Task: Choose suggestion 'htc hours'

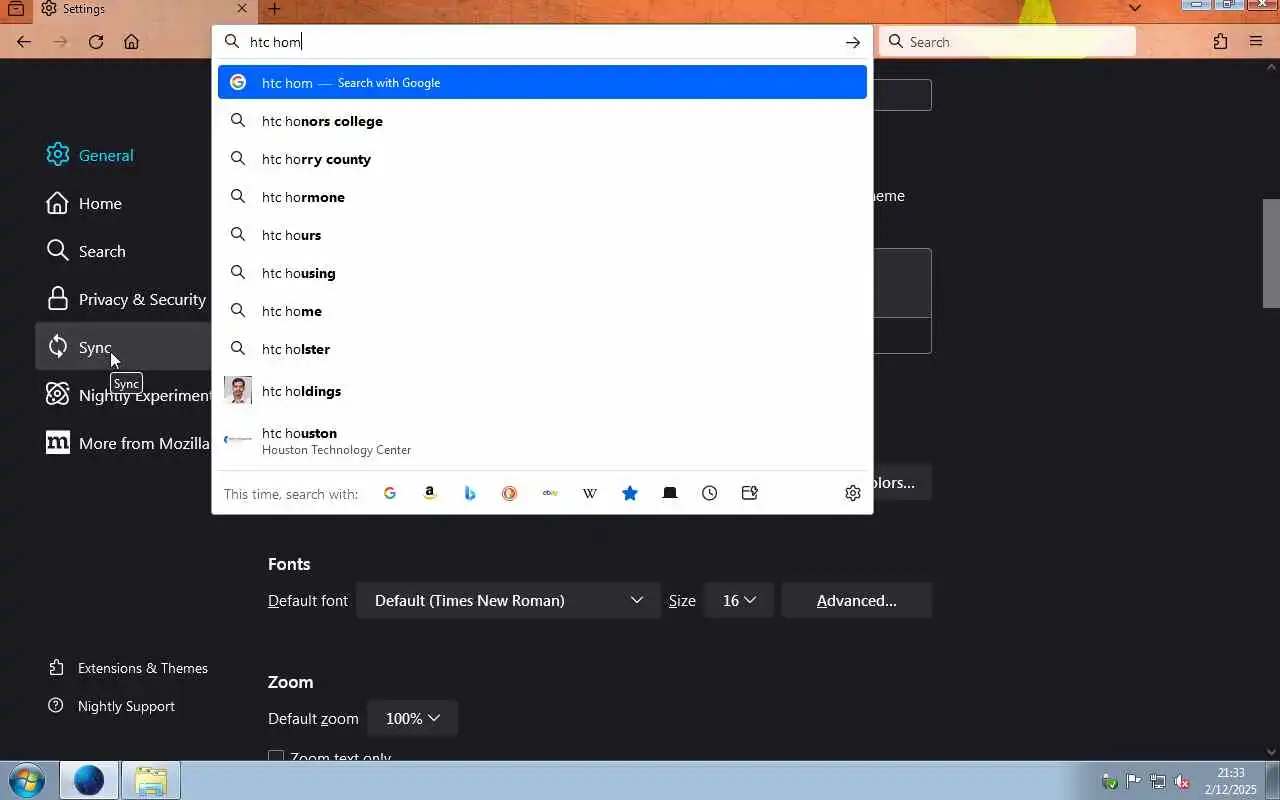Action: click(542, 235)
